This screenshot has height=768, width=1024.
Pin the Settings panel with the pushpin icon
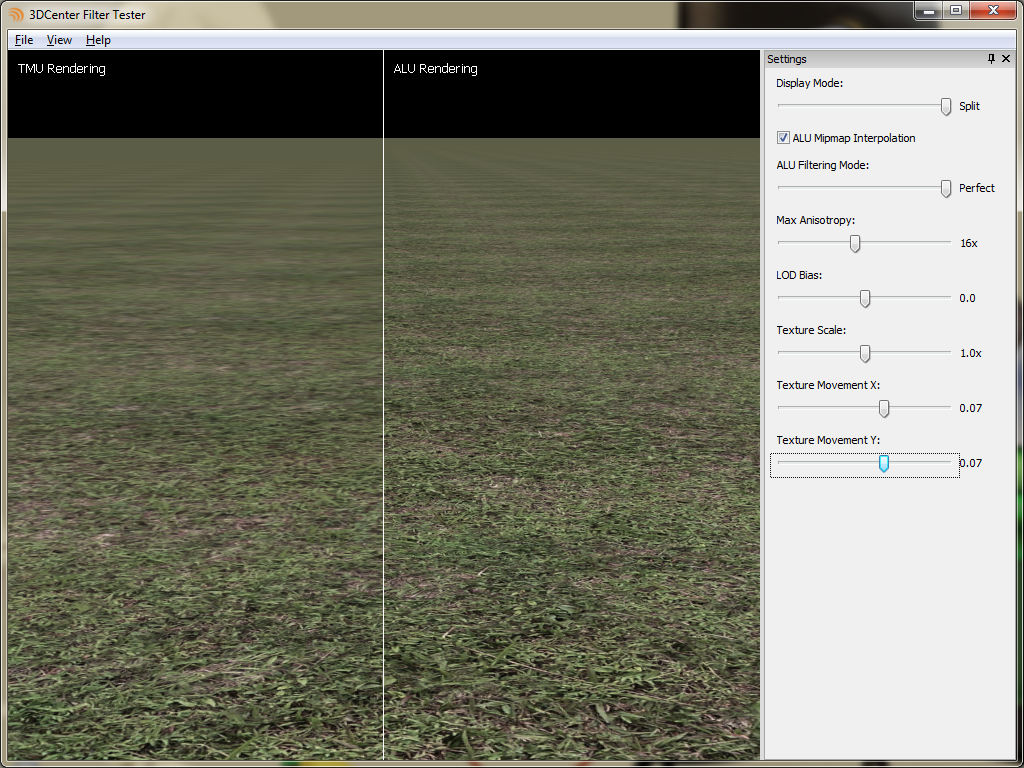(x=991, y=59)
